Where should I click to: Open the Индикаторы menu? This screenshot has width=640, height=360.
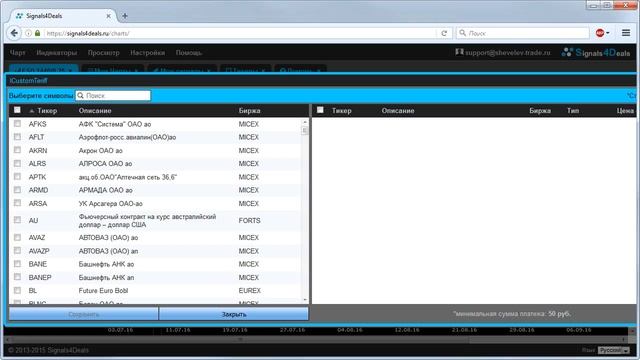click(x=56, y=53)
